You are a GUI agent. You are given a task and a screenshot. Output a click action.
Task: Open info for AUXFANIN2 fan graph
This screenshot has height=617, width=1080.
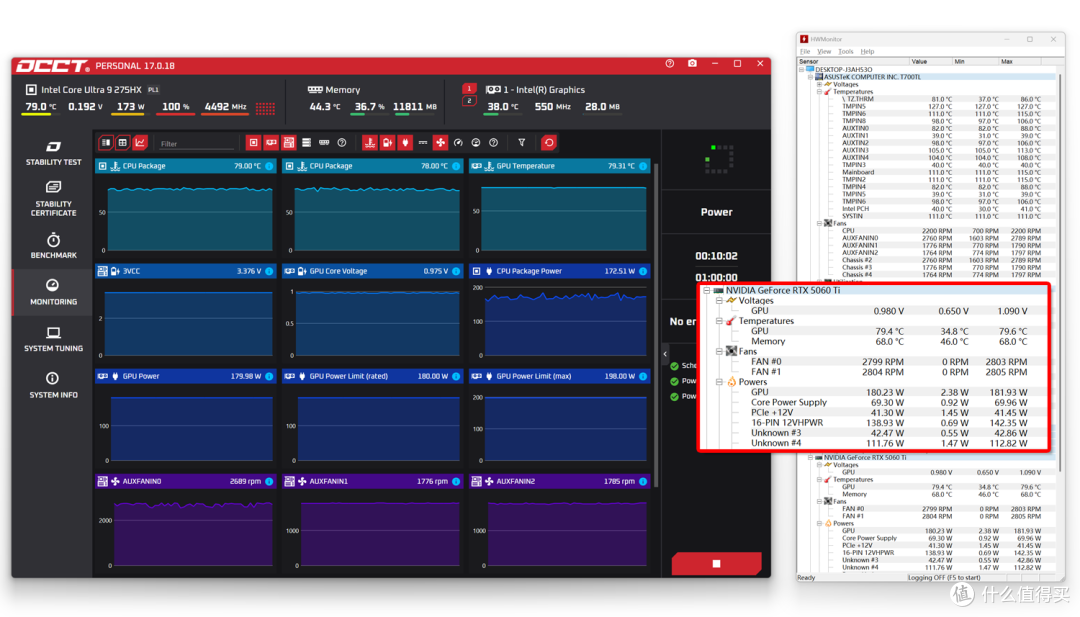pyautogui.click(x=643, y=481)
